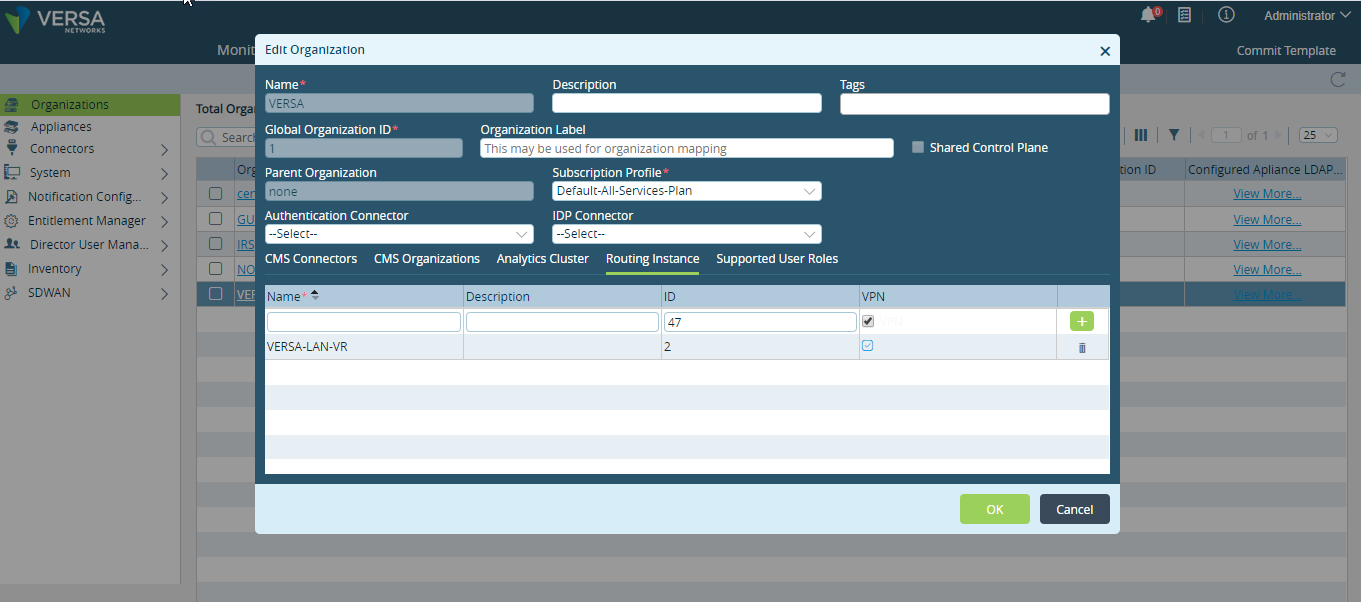
Task: Open the information icon in header
Action: coord(1226,15)
